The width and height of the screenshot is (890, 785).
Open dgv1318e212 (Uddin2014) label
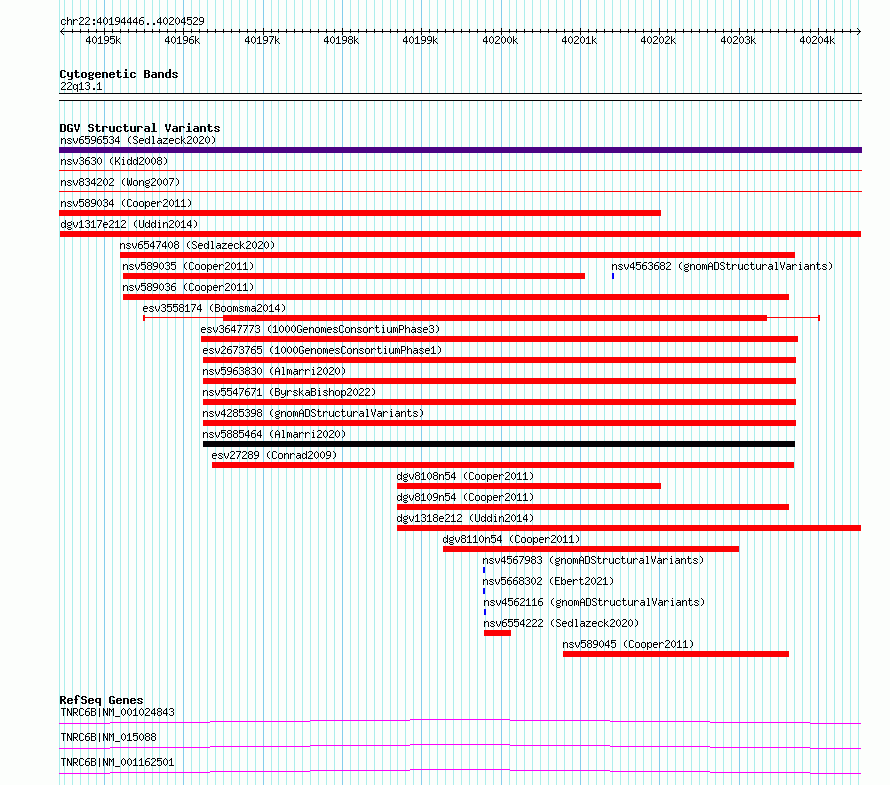coord(465,518)
